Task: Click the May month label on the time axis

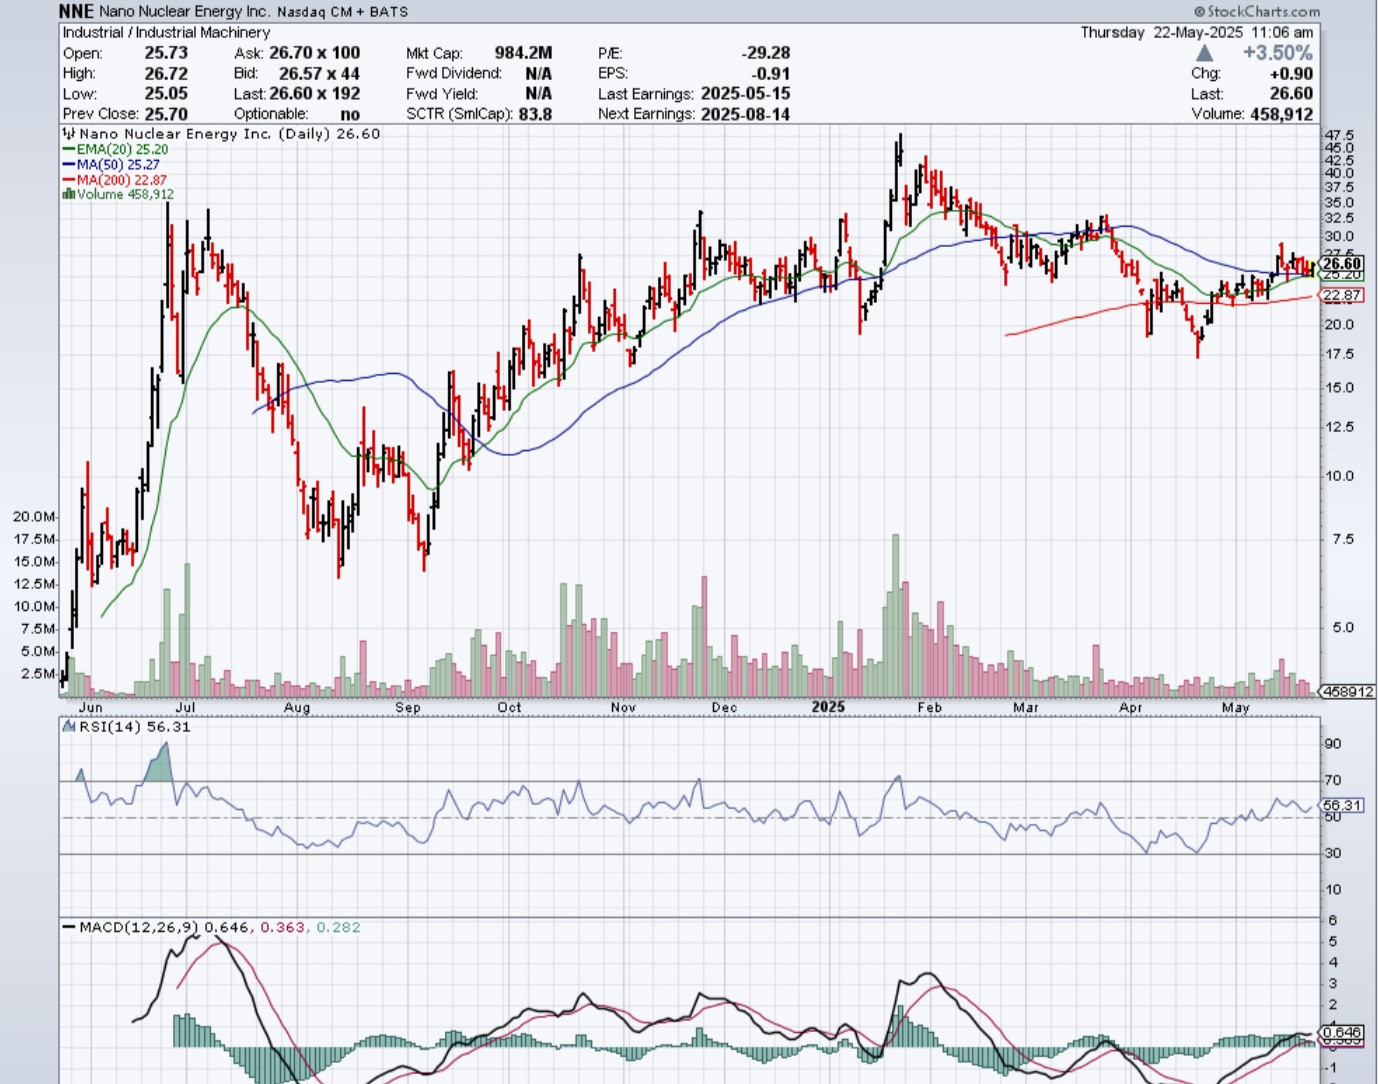Action: pos(1235,707)
